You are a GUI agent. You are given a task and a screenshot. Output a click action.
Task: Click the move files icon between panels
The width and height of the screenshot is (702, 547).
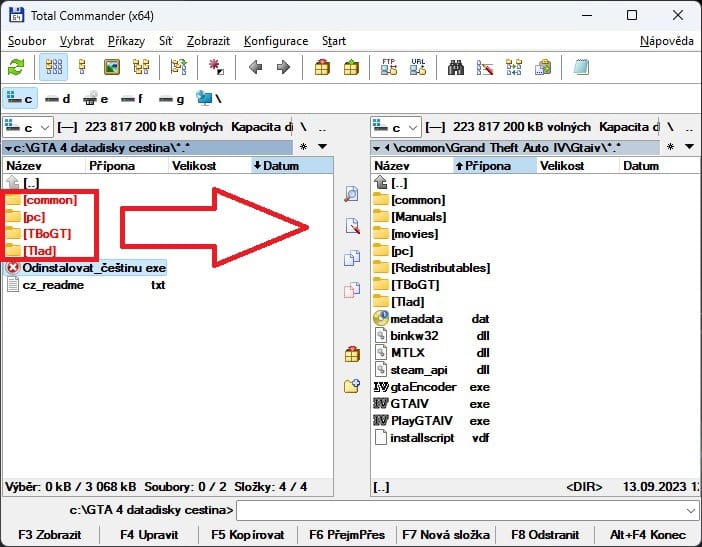[x=352, y=290]
